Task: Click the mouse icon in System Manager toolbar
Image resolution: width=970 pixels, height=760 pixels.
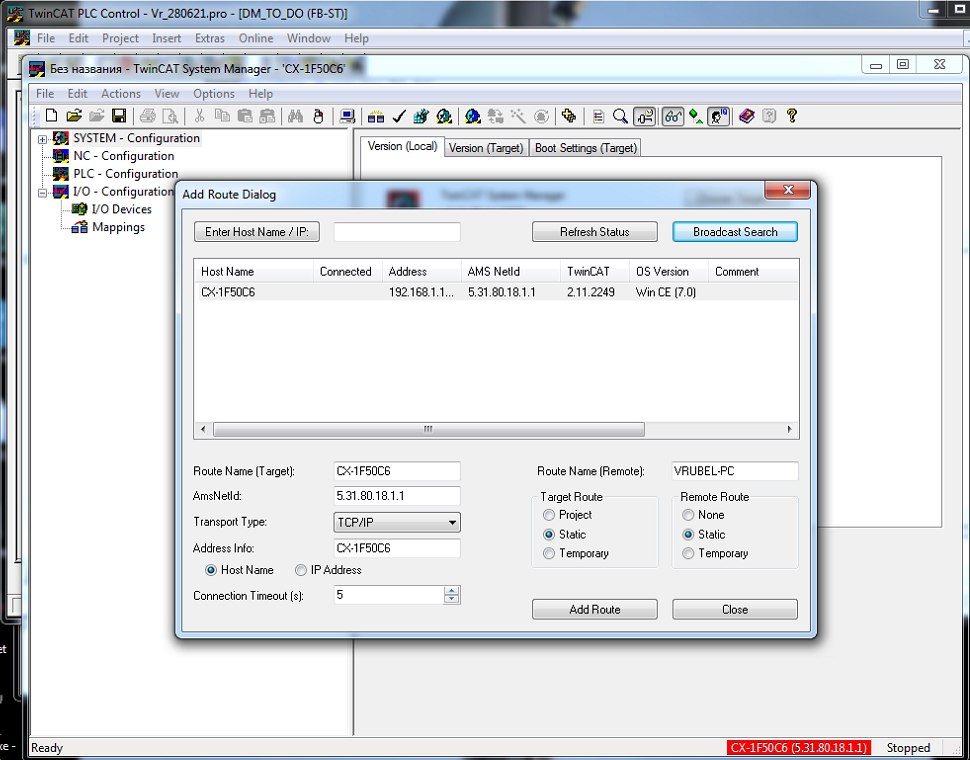Action: click(x=318, y=116)
